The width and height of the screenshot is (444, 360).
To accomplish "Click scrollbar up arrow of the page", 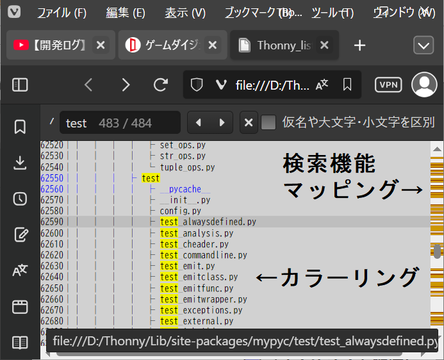I will [437, 149].
